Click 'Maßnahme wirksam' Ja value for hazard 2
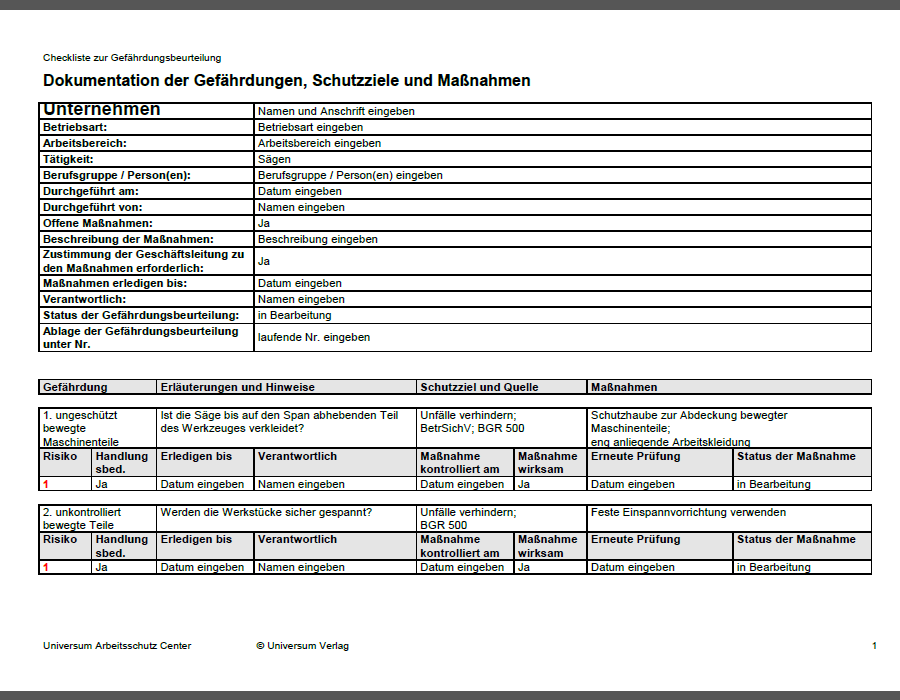Screen dimensions: 900x700 [x=550, y=567]
